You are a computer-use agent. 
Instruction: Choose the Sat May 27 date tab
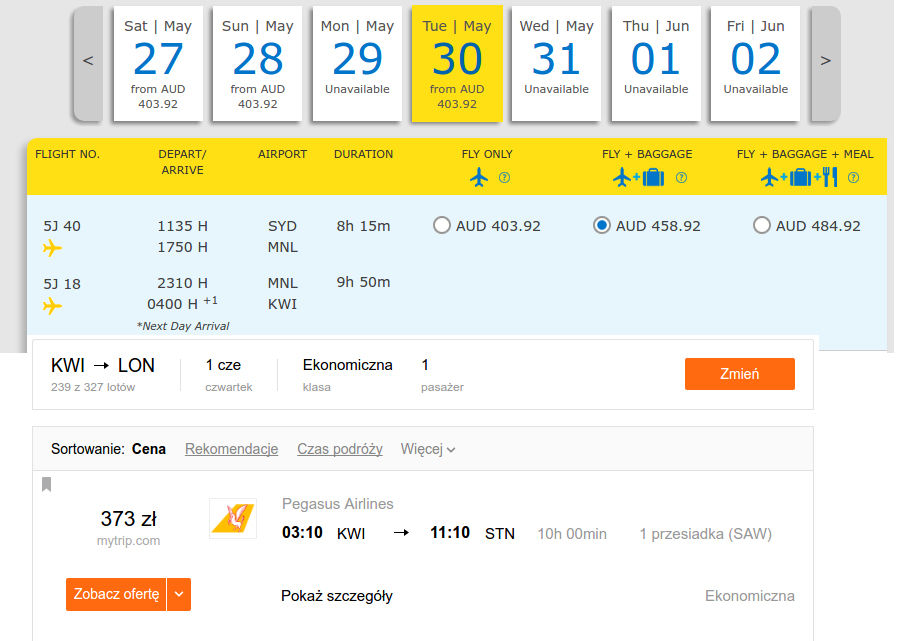(x=158, y=64)
